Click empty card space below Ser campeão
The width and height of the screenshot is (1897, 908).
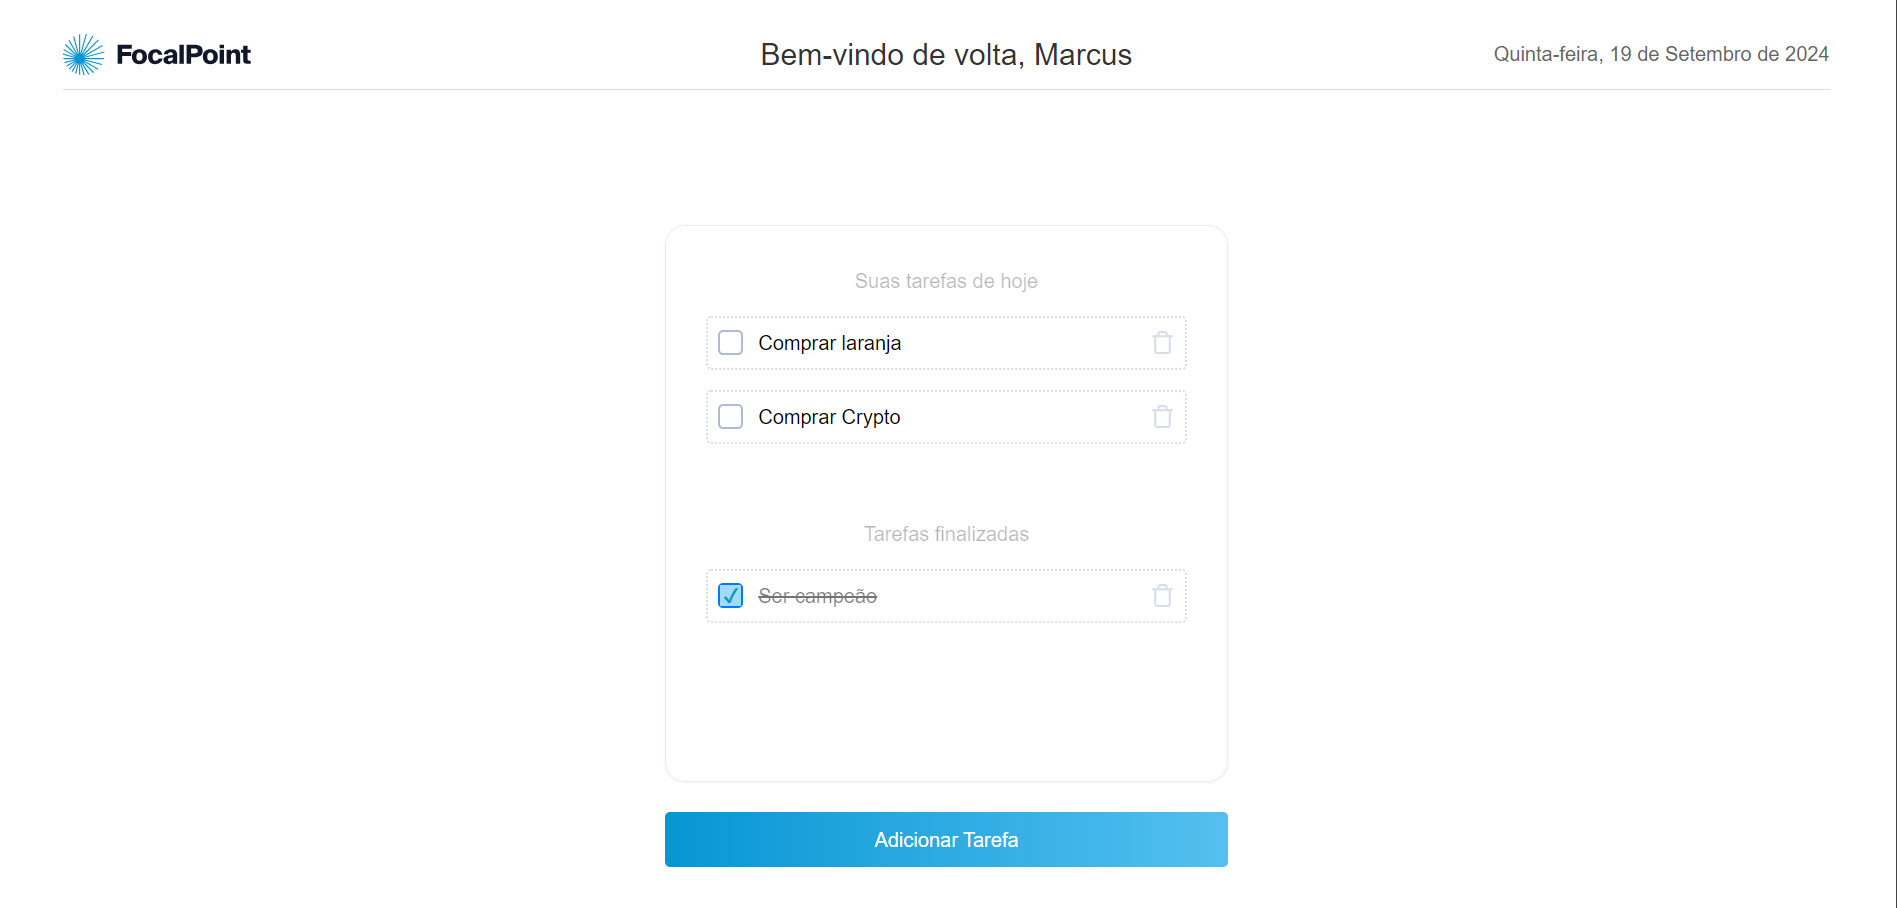pos(946,700)
